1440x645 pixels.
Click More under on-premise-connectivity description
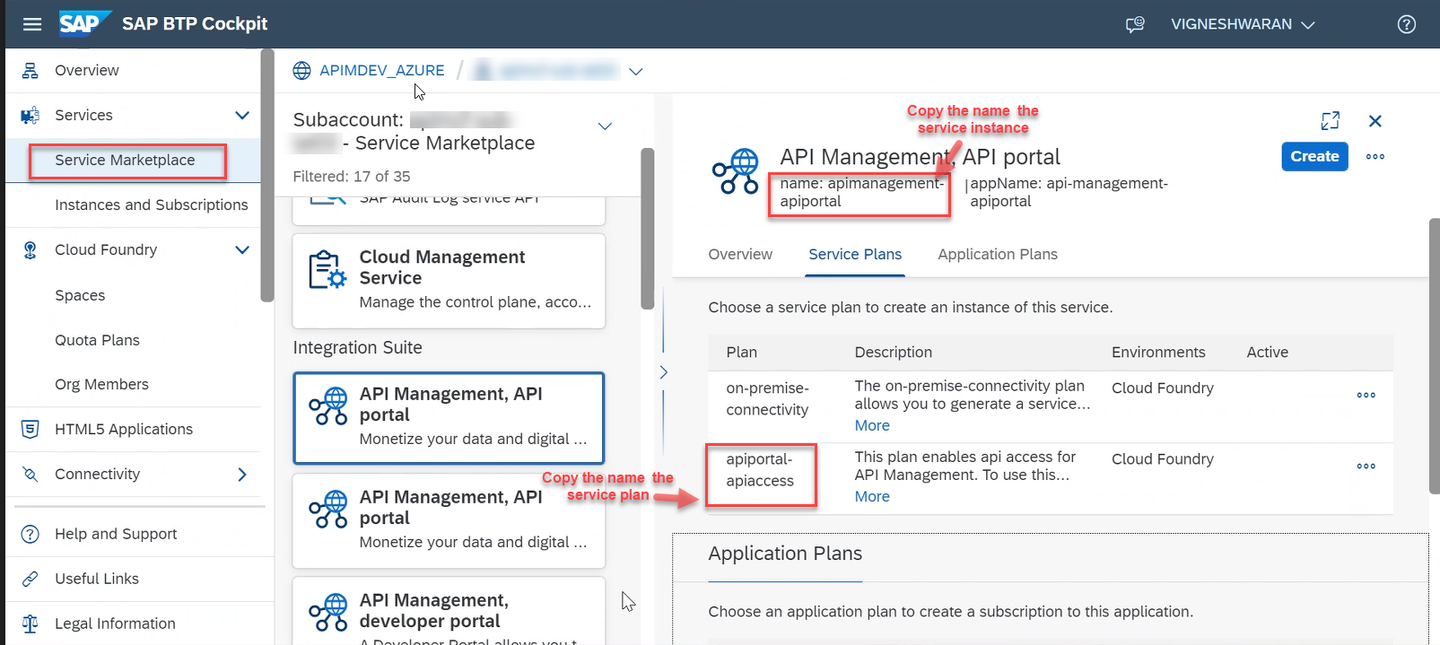872,425
